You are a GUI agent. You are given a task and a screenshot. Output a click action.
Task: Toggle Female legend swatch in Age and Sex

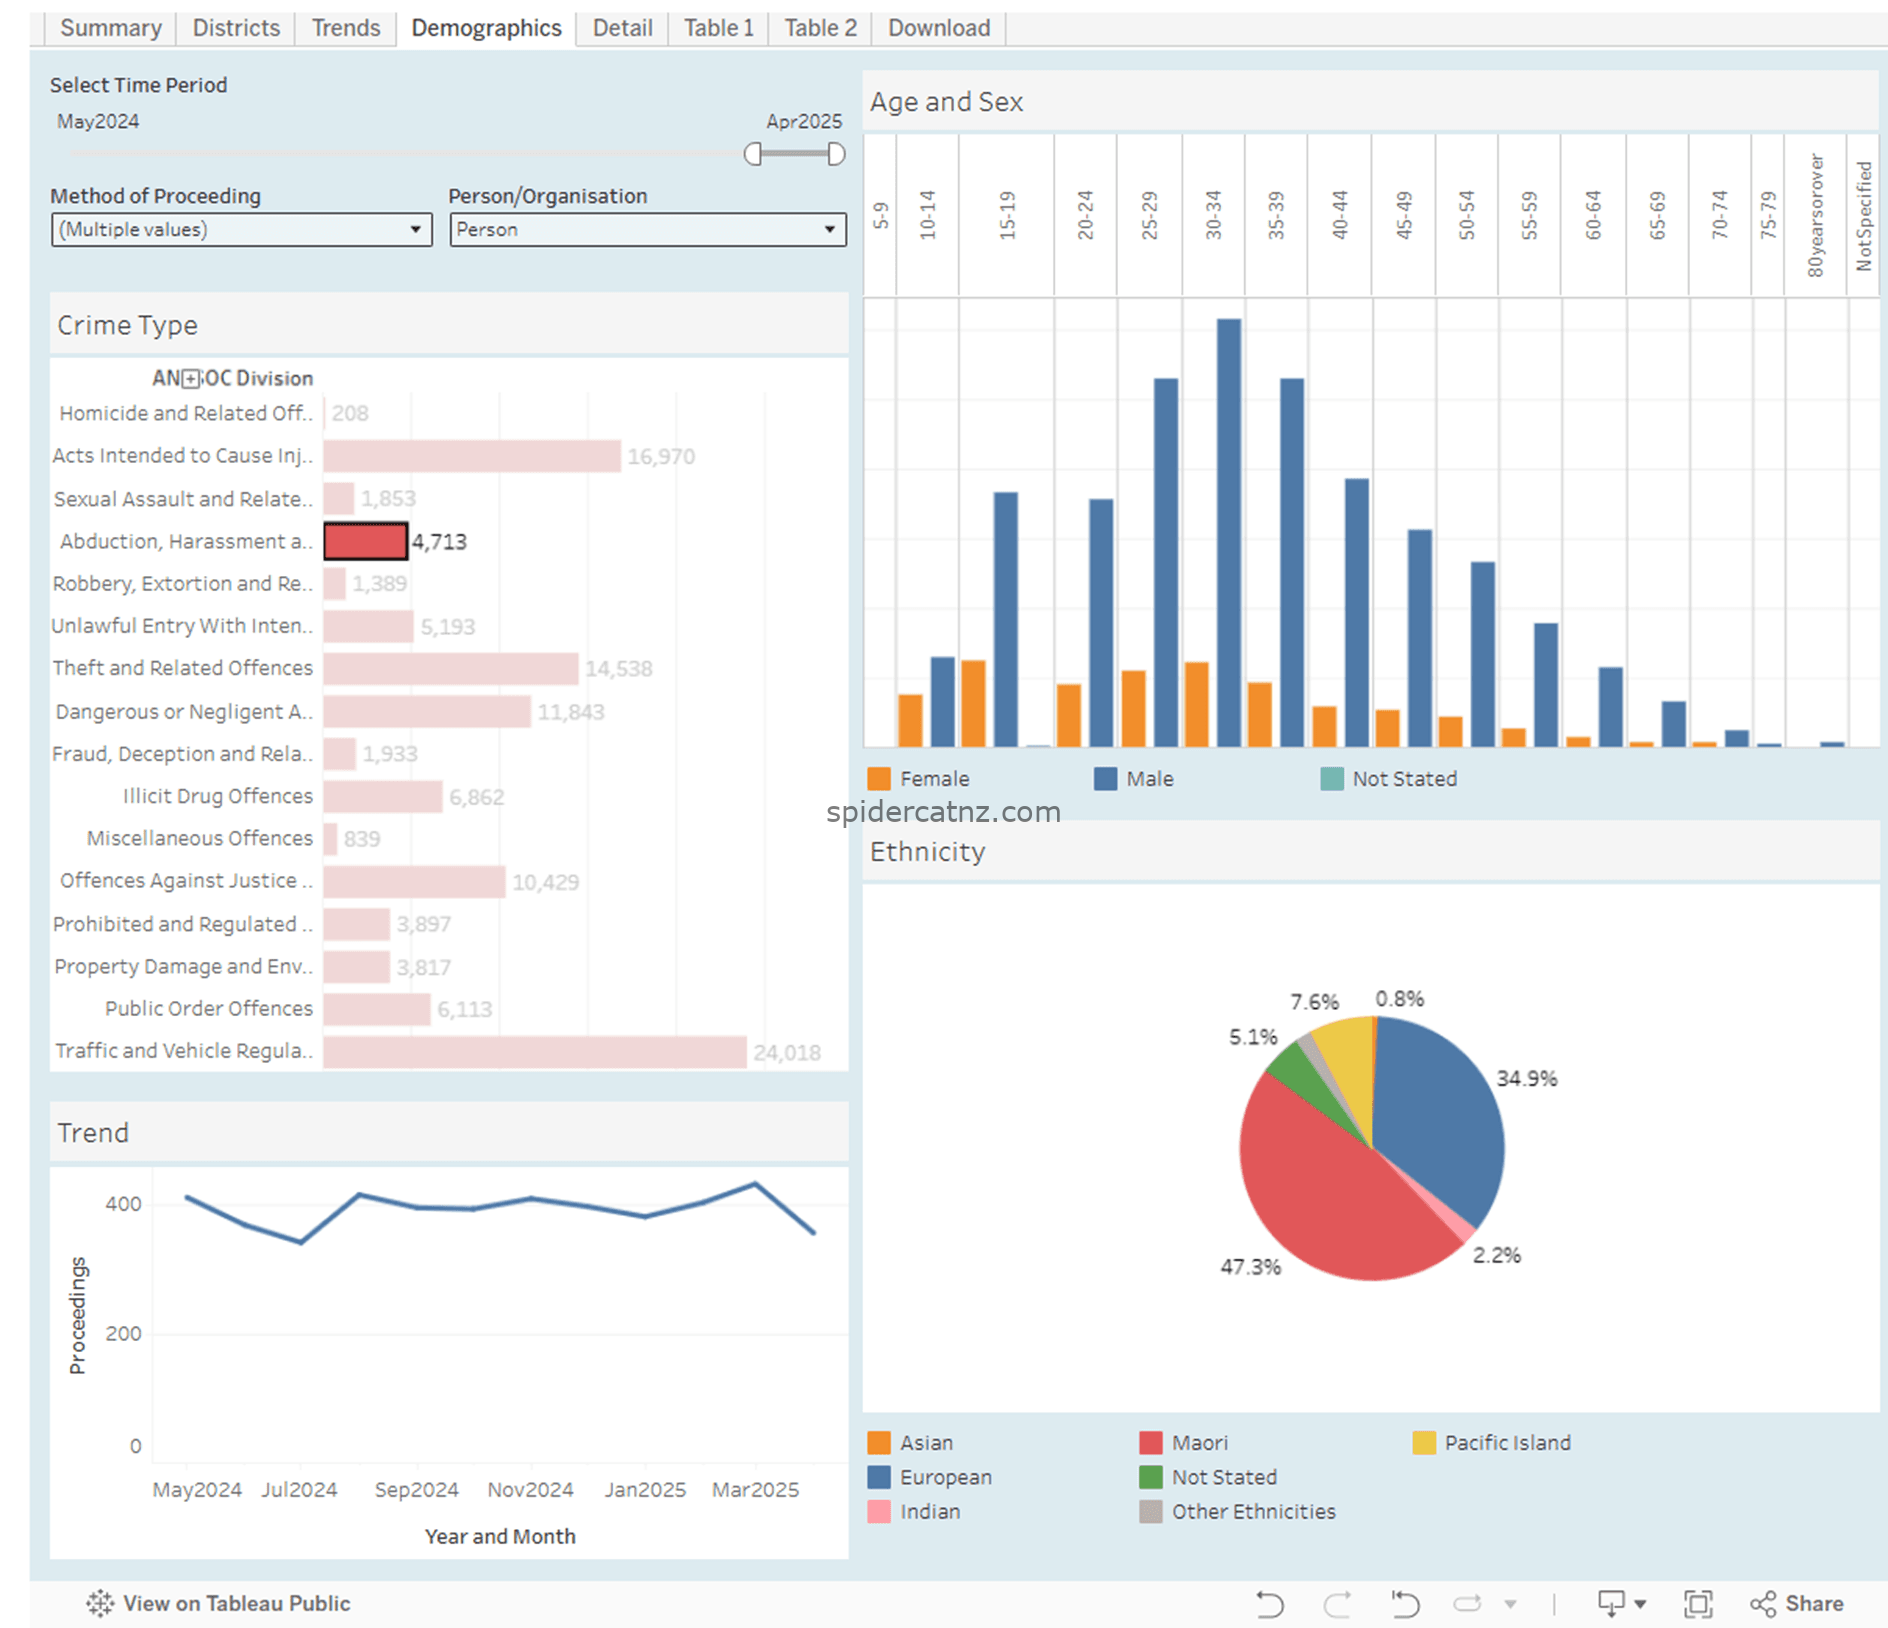[879, 779]
